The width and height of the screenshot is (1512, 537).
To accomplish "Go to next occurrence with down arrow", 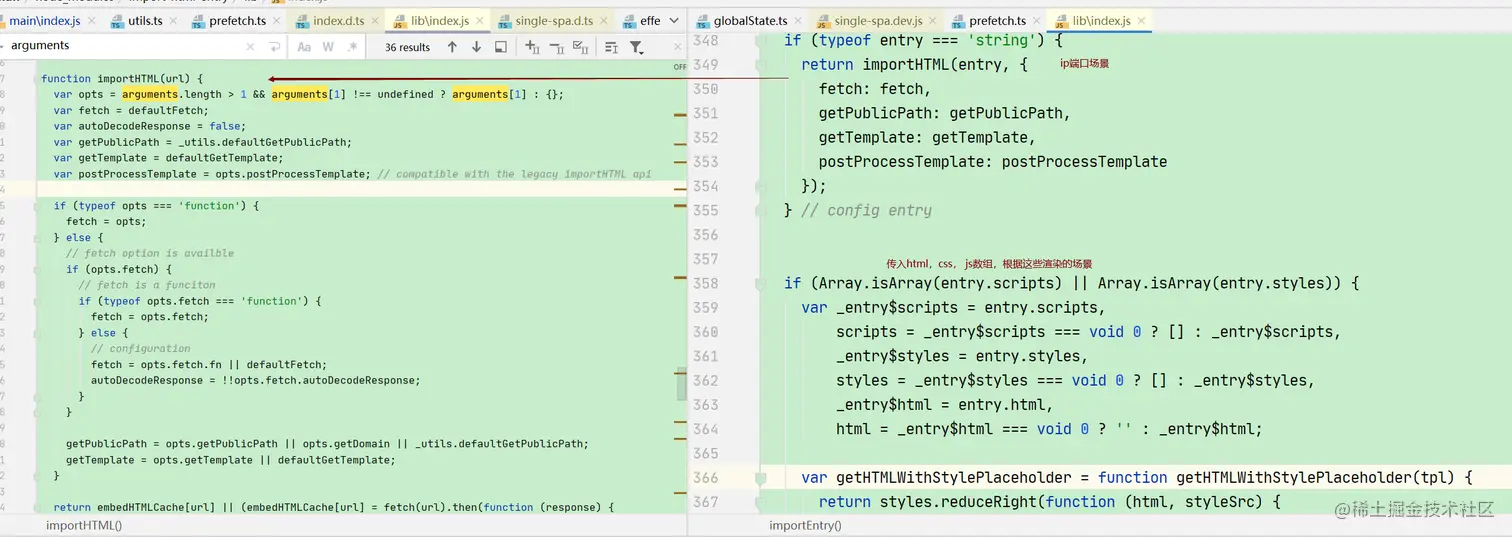I will (476, 47).
